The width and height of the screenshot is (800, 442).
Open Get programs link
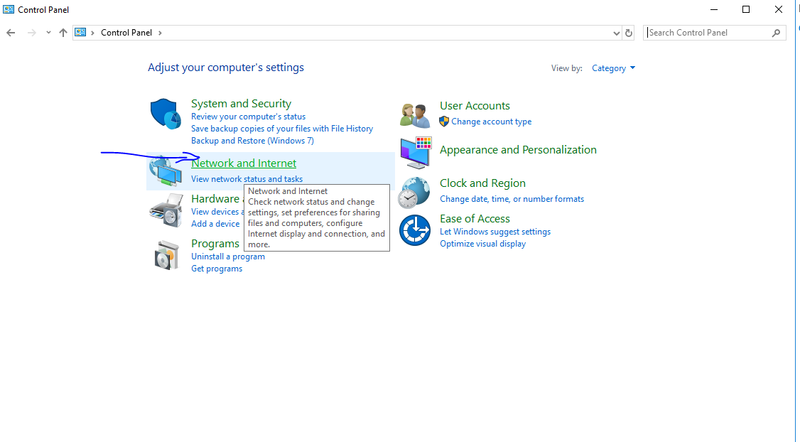217,269
